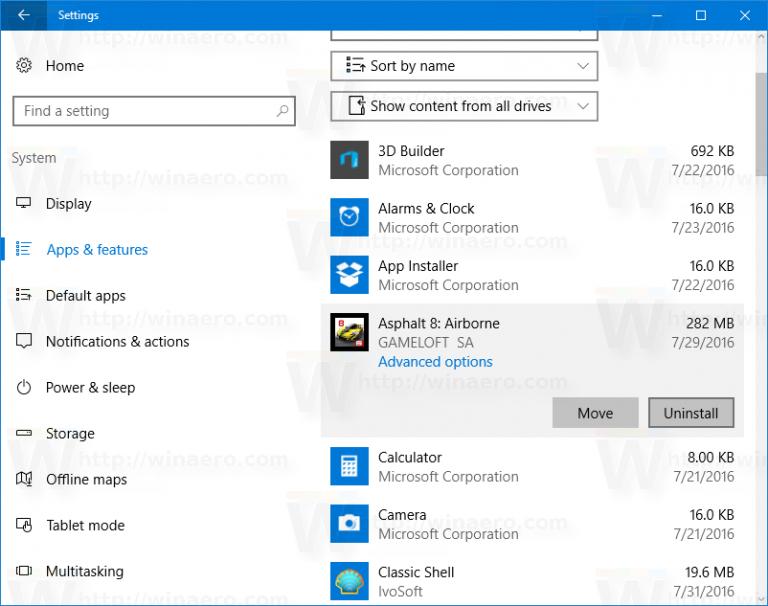The height and width of the screenshot is (606, 768).
Task: Click the Find a setting search box
Action: (x=154, y=111)
